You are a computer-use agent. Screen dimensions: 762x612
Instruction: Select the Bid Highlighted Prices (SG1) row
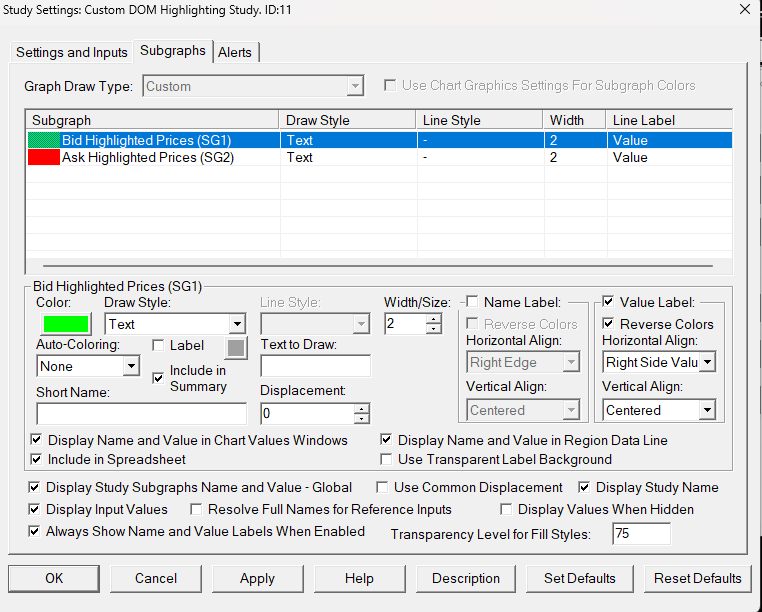click(x=146, y=140)
